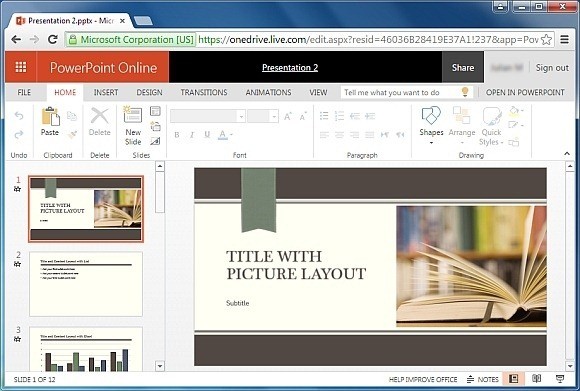Select slide 2 thumbnail
Screen dimensions: 580x391
86,284
